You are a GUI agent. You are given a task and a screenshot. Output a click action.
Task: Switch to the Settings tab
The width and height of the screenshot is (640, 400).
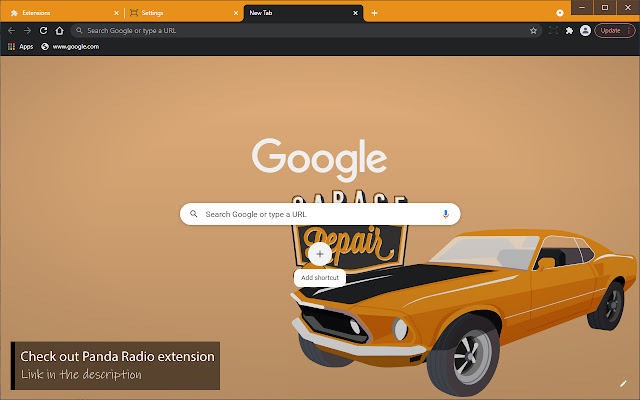point(182,13)
